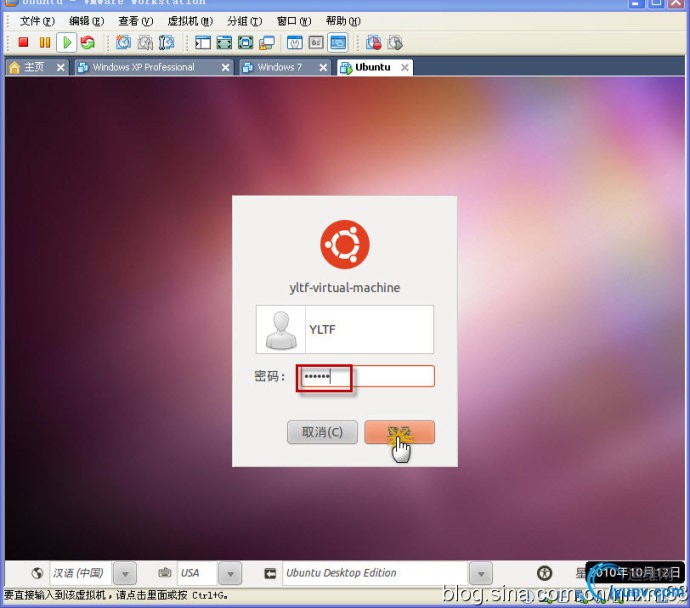The width and height of the screenshot is (690, 608).
Task: Click the Quick Switch mode icon
Action: point(224,43)
